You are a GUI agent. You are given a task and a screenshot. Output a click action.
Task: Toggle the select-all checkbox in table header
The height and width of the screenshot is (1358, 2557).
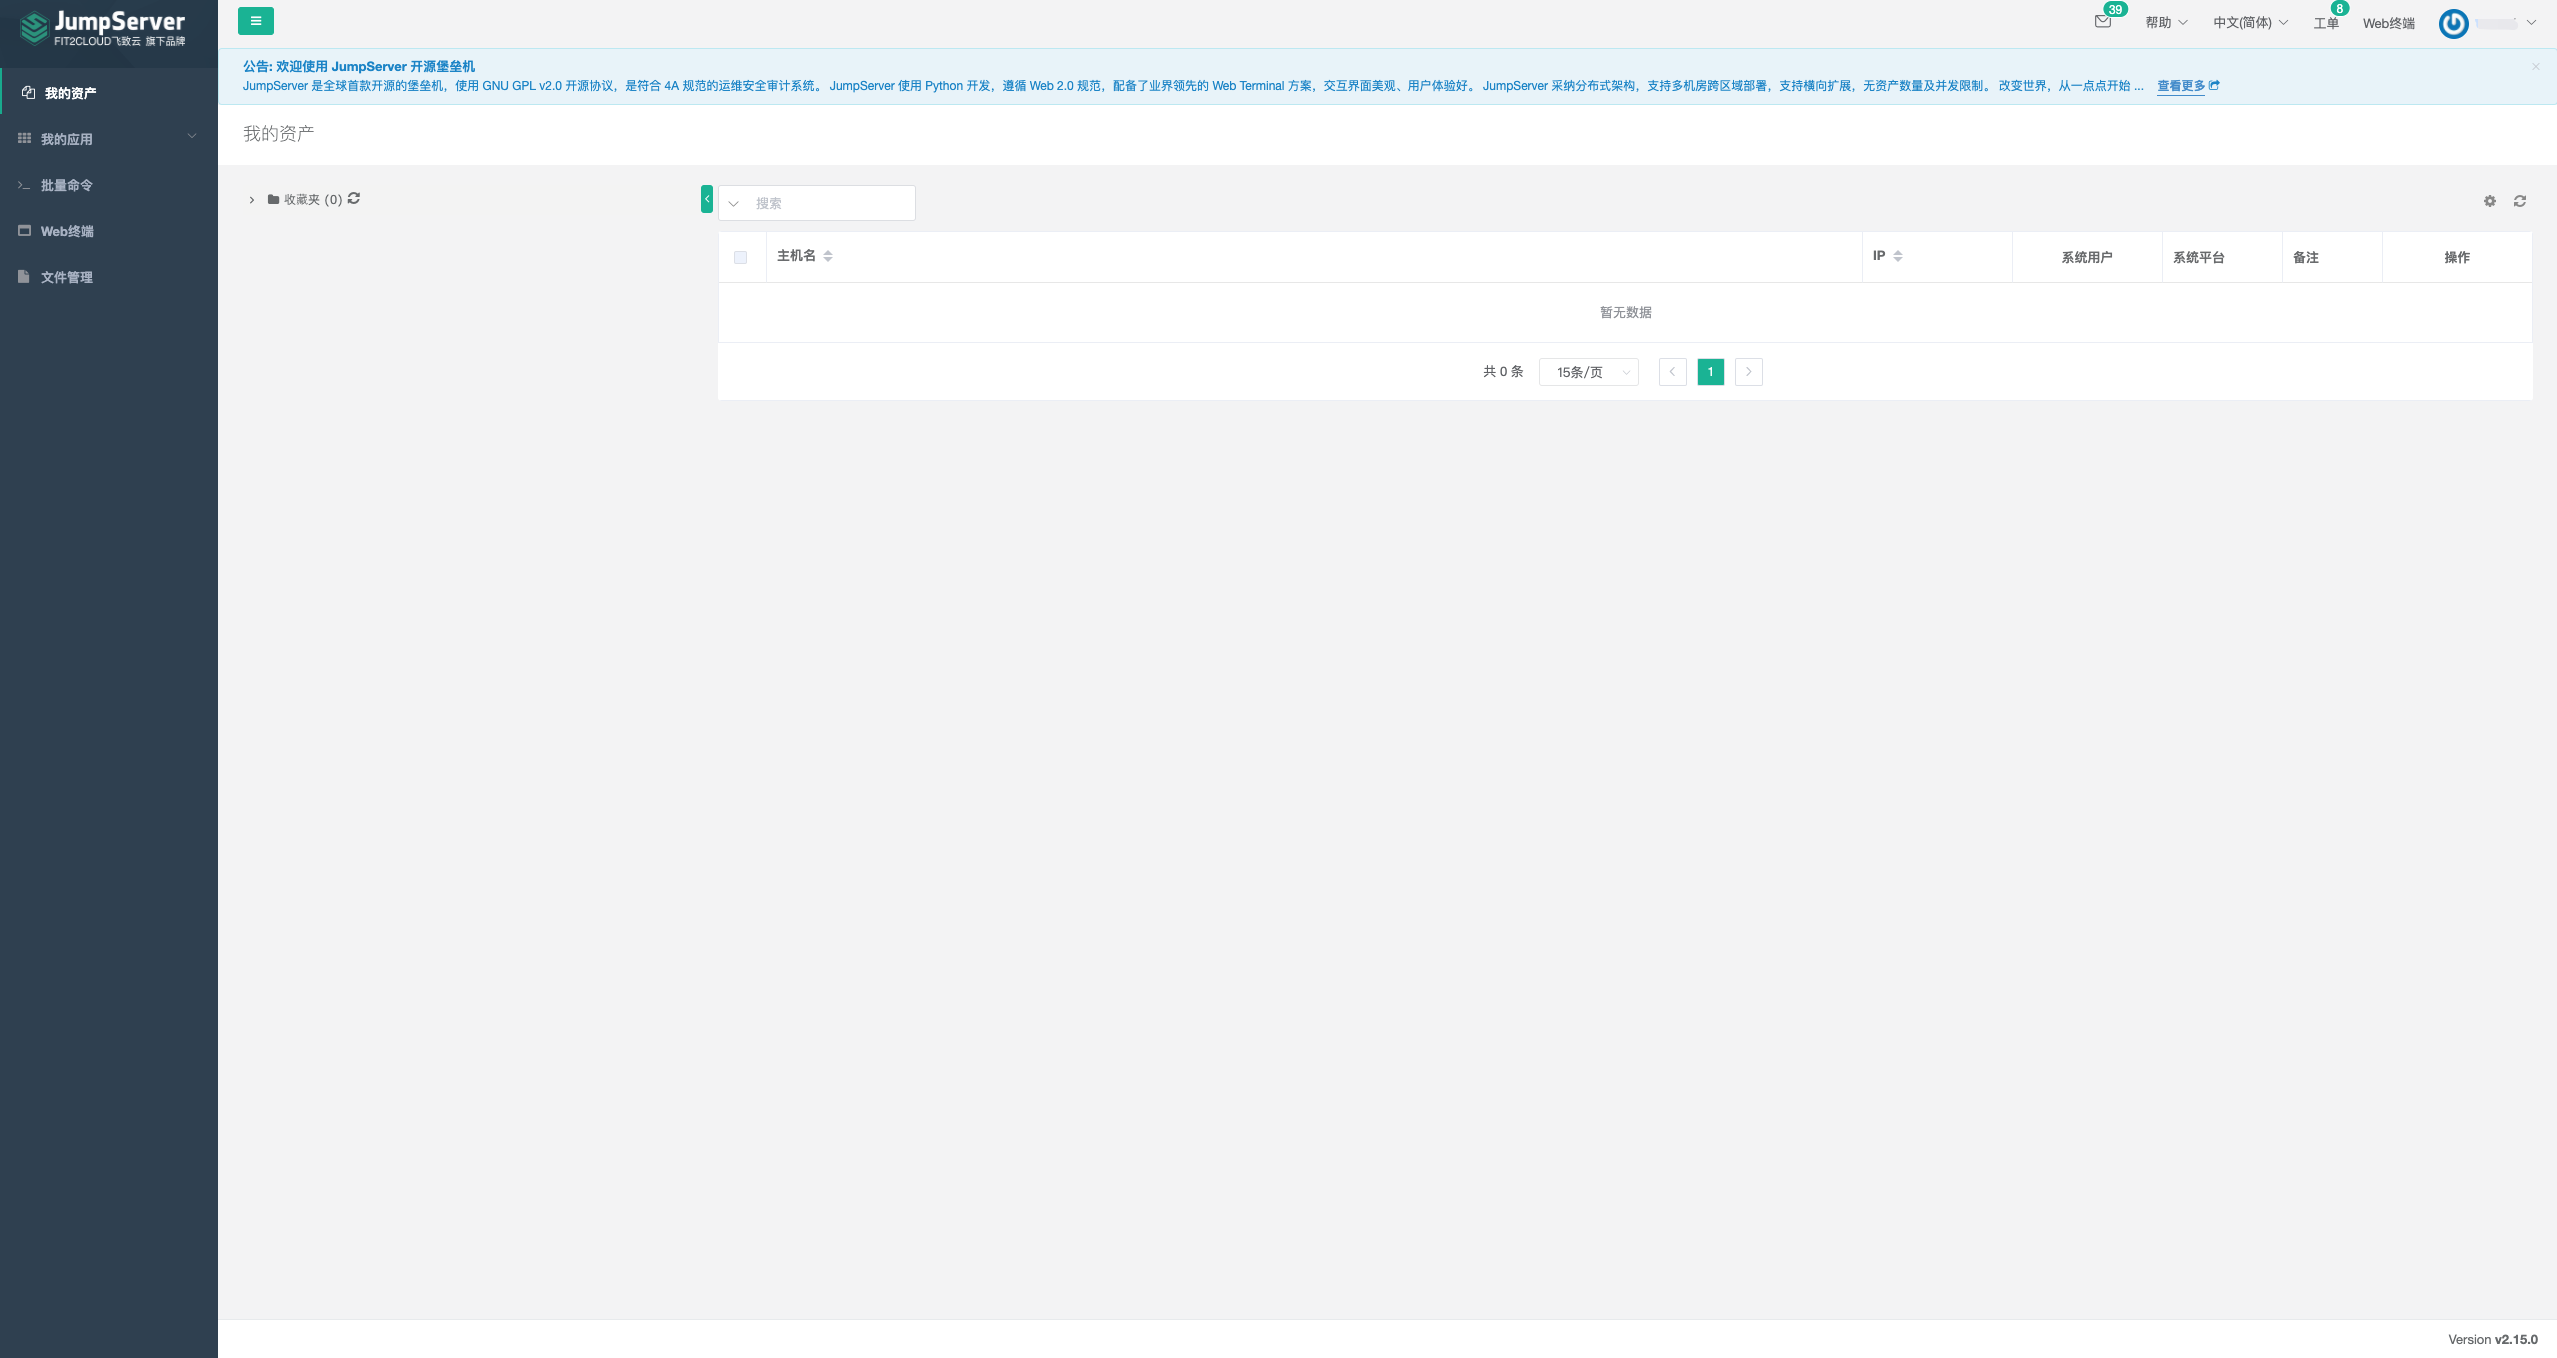[740, 257]
